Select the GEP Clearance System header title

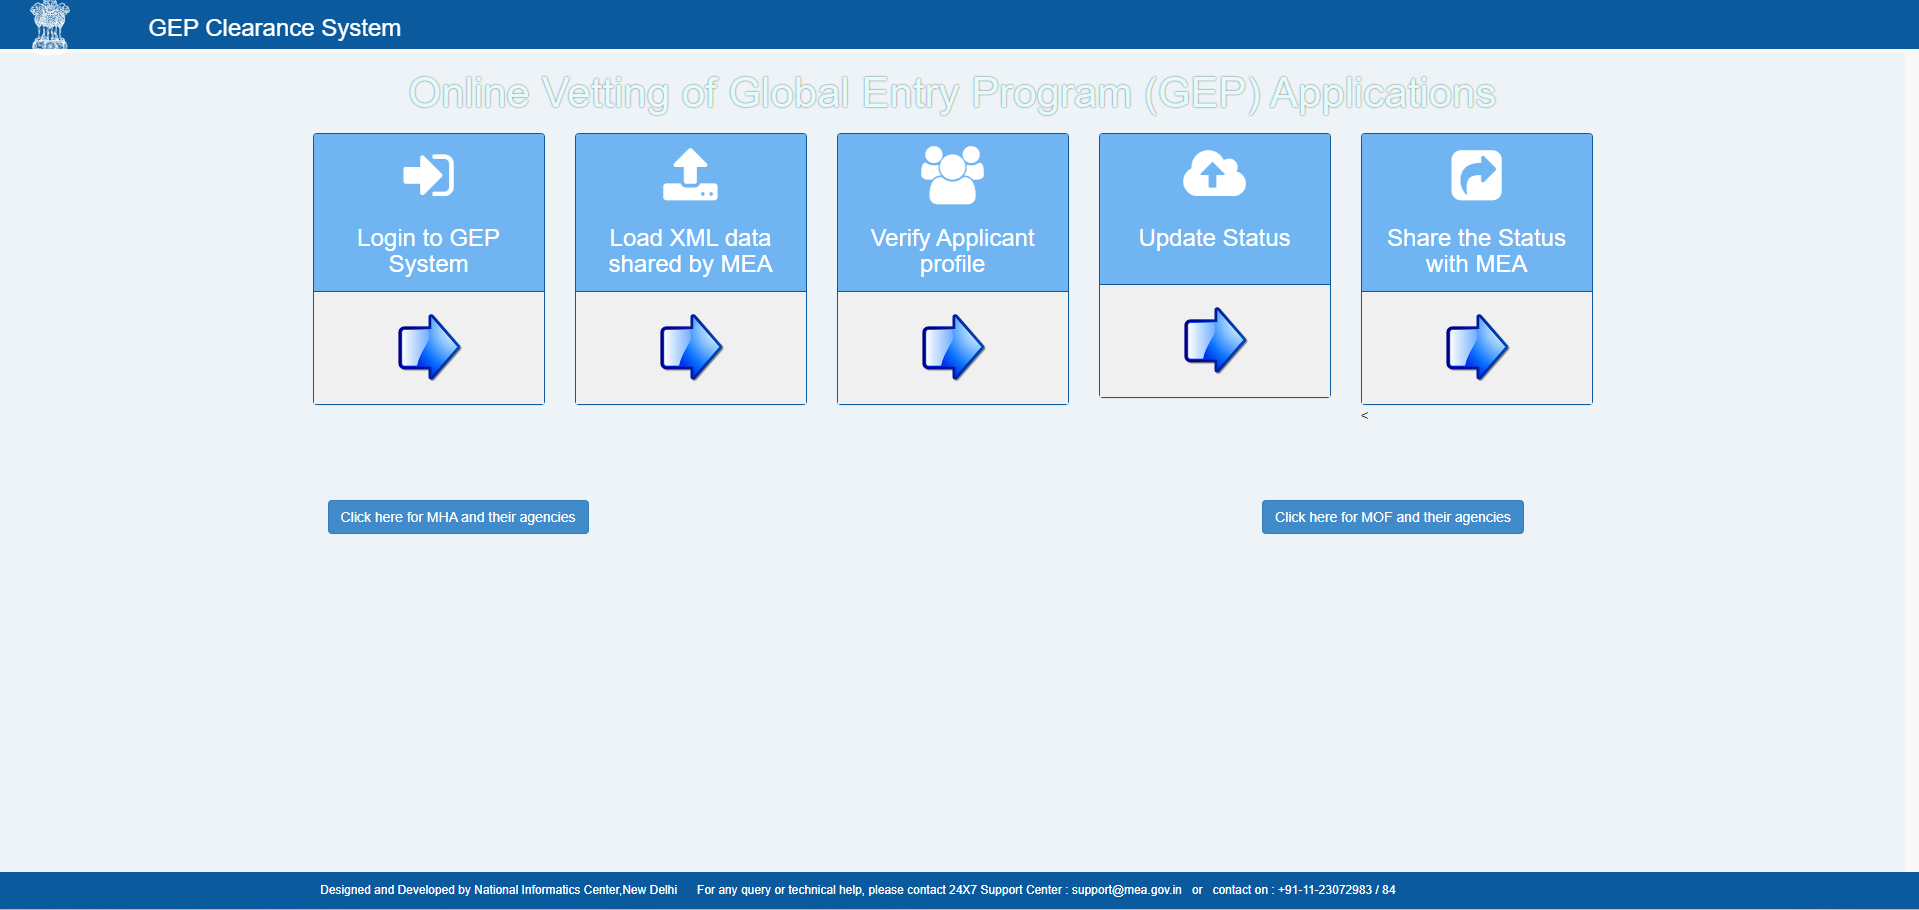point(275,27)
